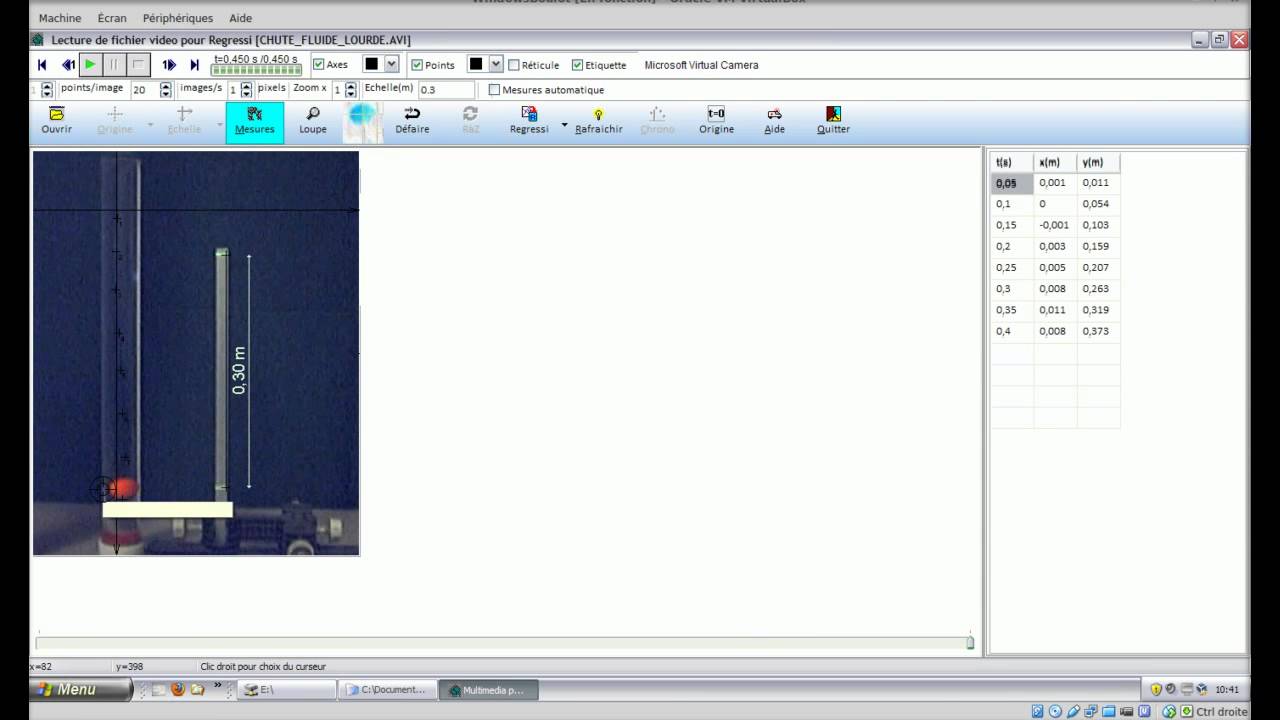Step back one video frame

click(x=68, y=65)
